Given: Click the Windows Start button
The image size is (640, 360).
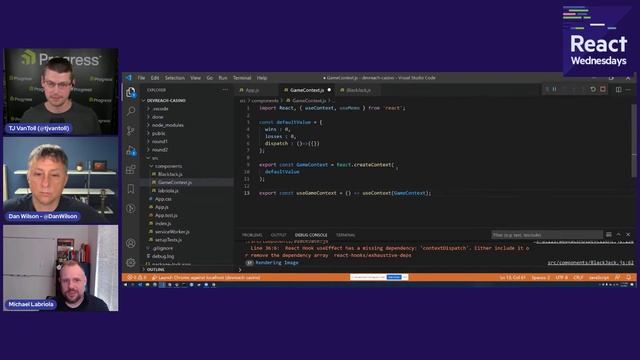Looking at the screenshot, I should coord(126,284).
